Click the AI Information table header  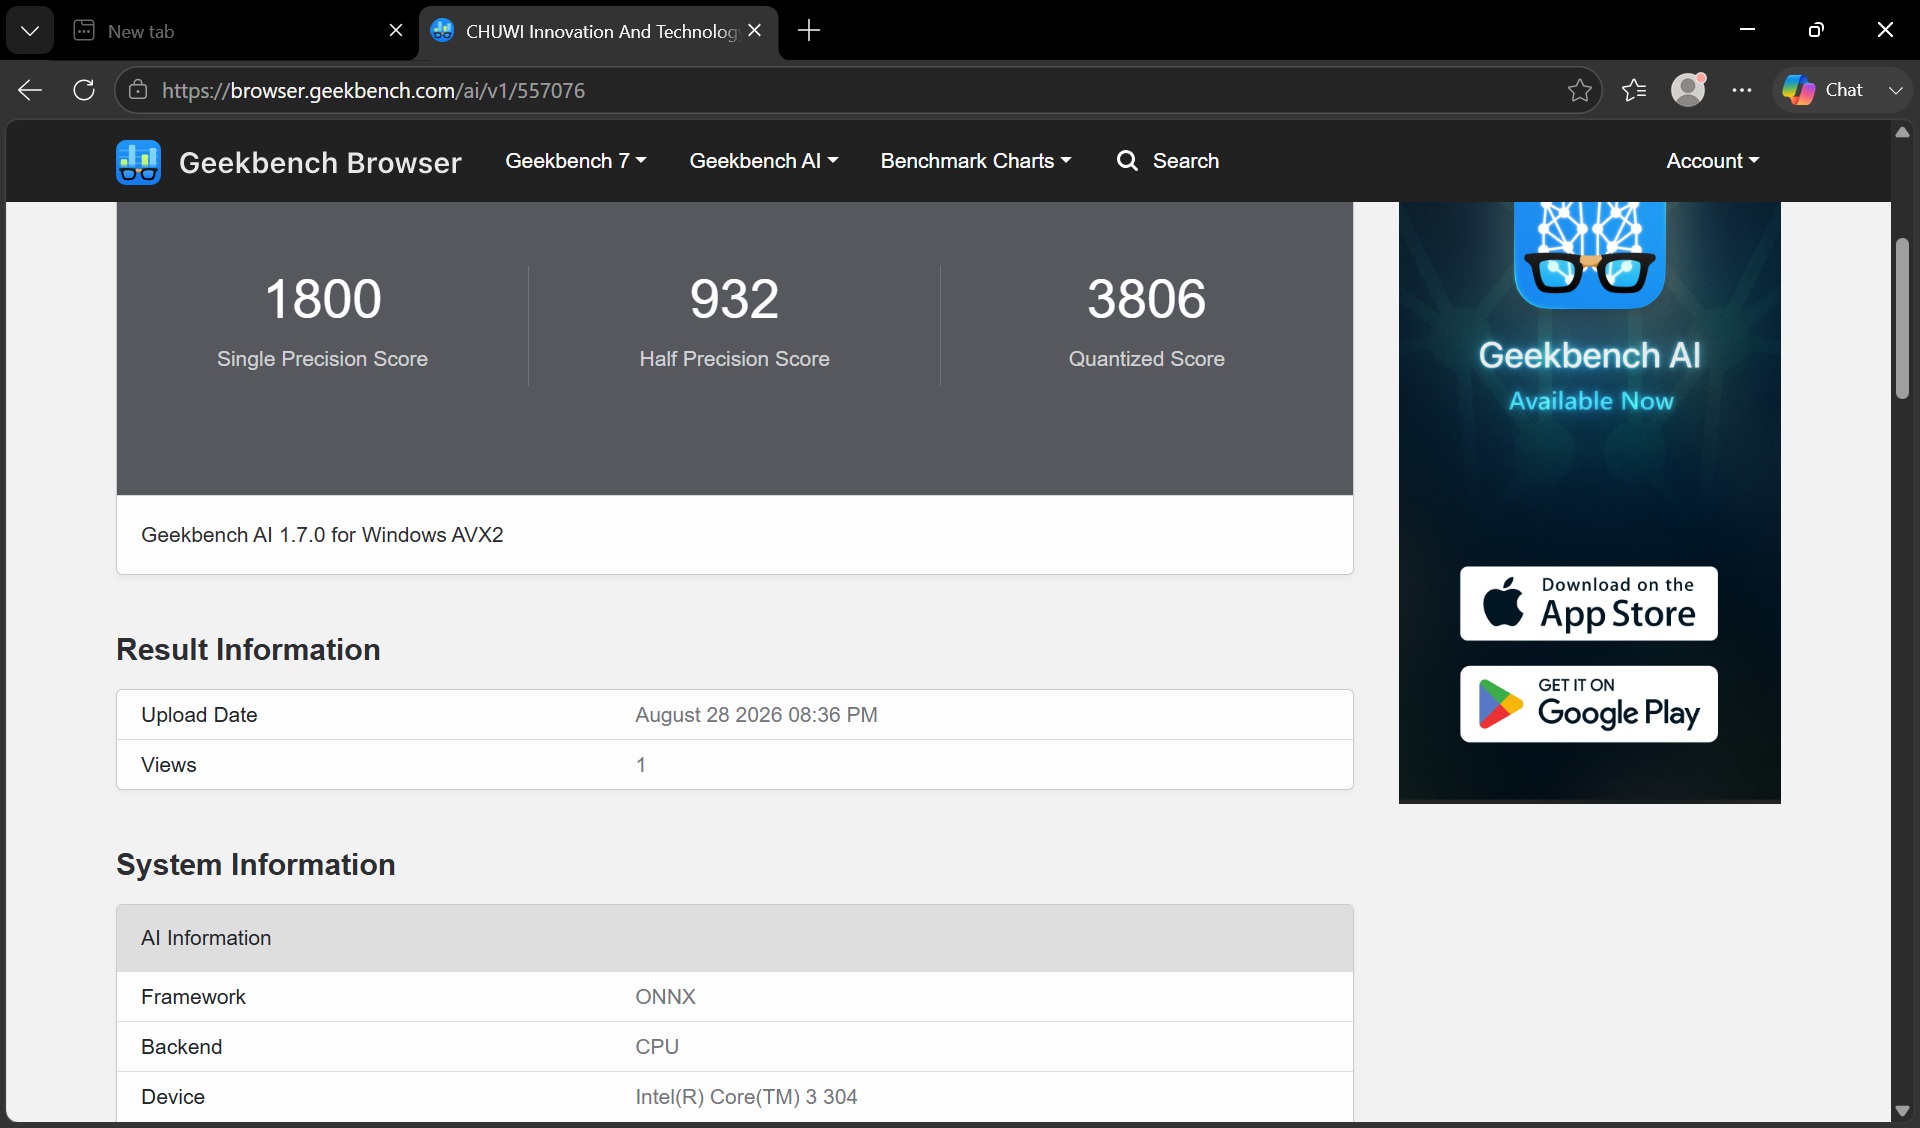pos(735,938)
